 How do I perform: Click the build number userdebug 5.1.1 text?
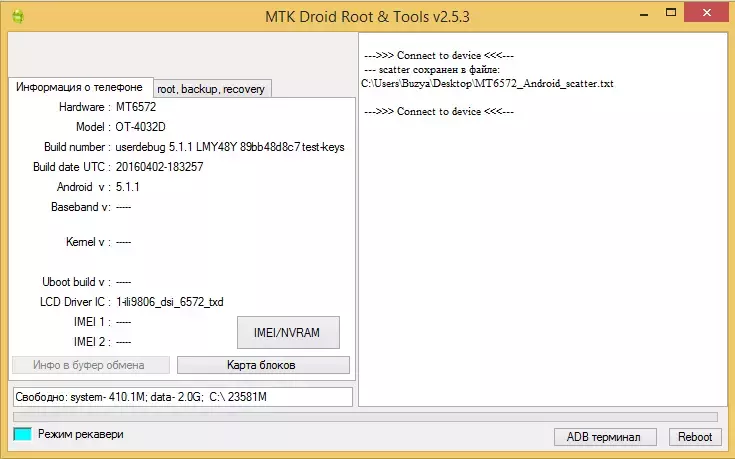point(230,147)
